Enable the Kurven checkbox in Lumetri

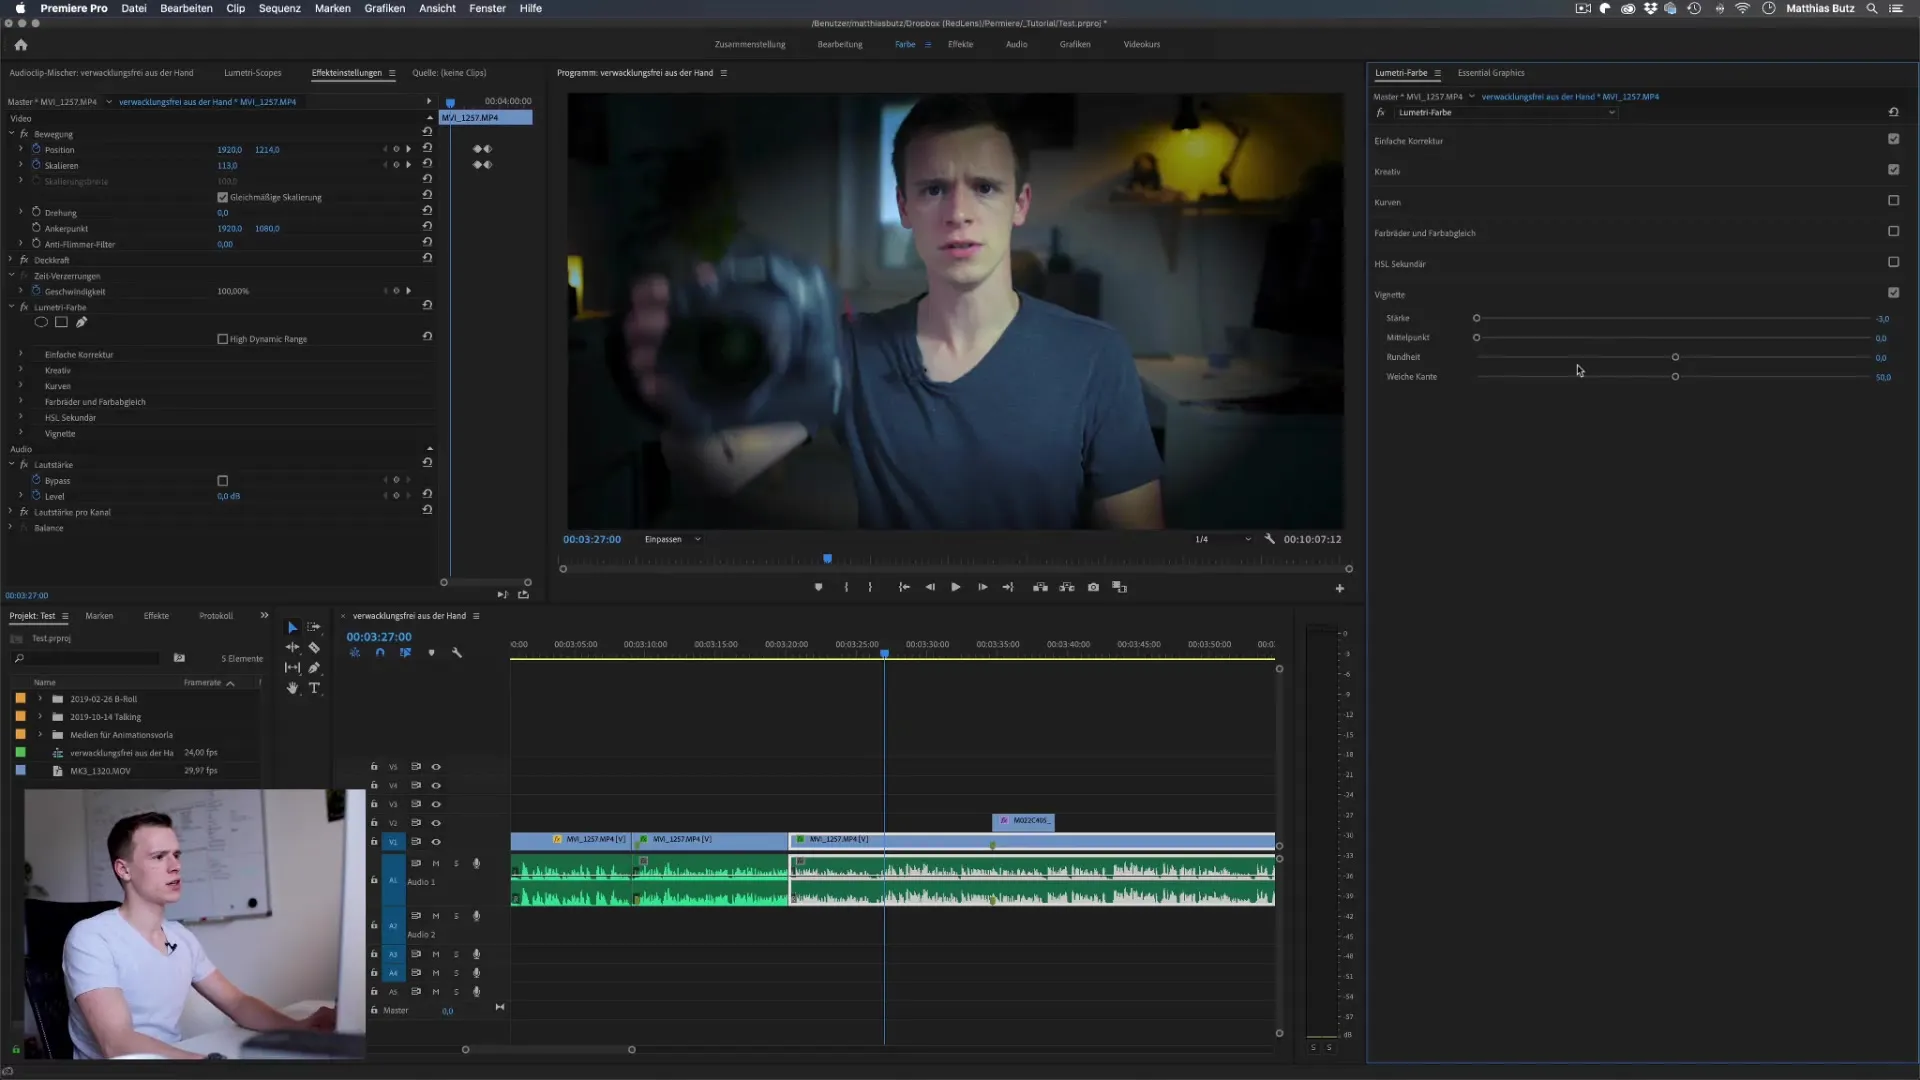pyautogui.click(x=1893, y=201)
